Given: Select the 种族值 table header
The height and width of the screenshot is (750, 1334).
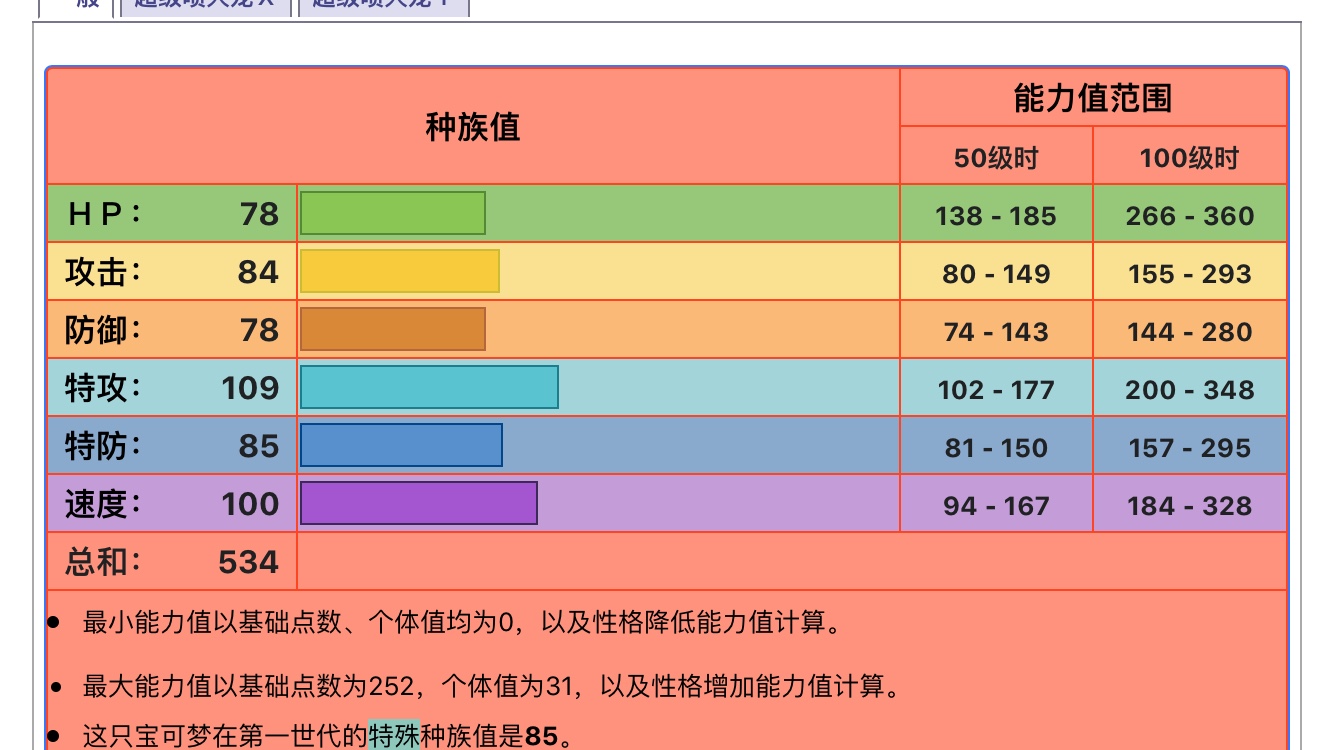Looking at the screenshot, I should pos(473,127).
